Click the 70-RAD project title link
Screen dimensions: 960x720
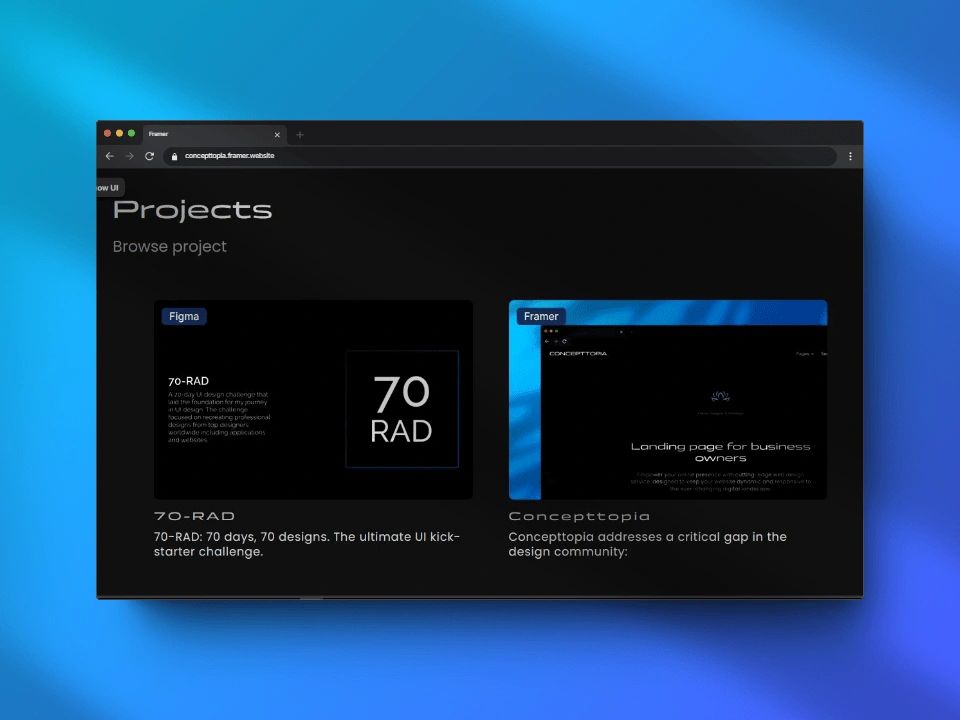195,516
